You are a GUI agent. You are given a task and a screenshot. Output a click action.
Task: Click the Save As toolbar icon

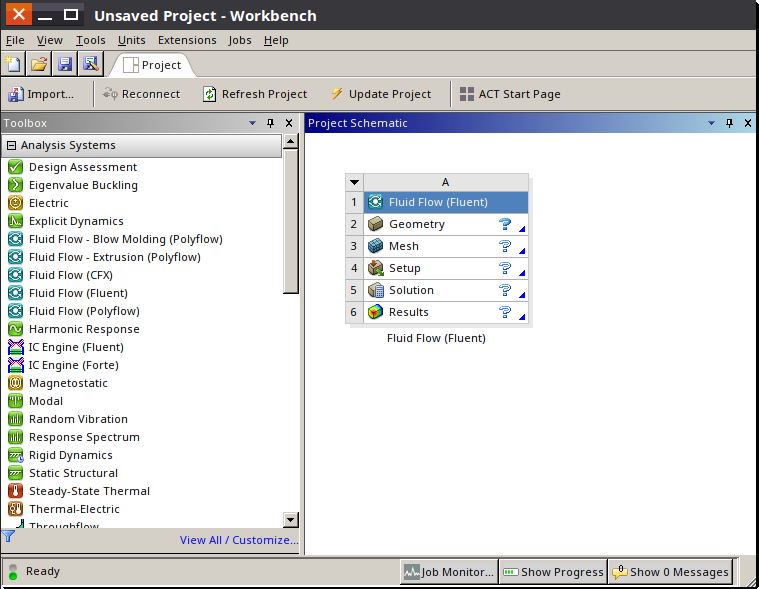point(91,64)
